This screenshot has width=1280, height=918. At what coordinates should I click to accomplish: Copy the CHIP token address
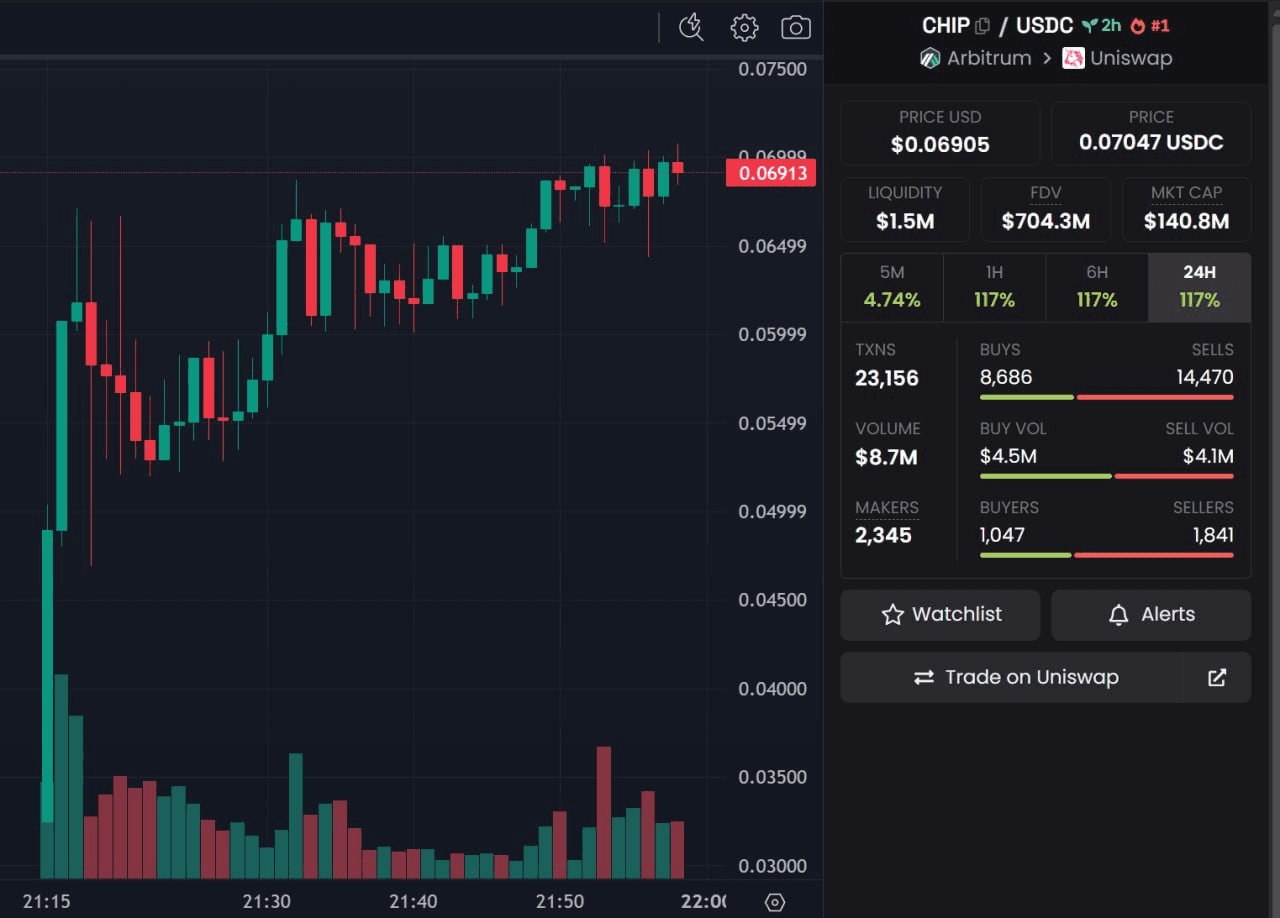click(983, 26)
